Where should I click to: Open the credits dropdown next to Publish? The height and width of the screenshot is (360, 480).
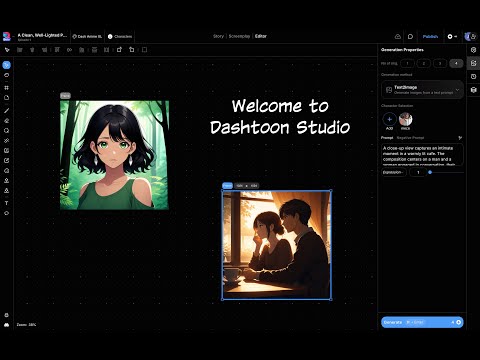[452, 36]
